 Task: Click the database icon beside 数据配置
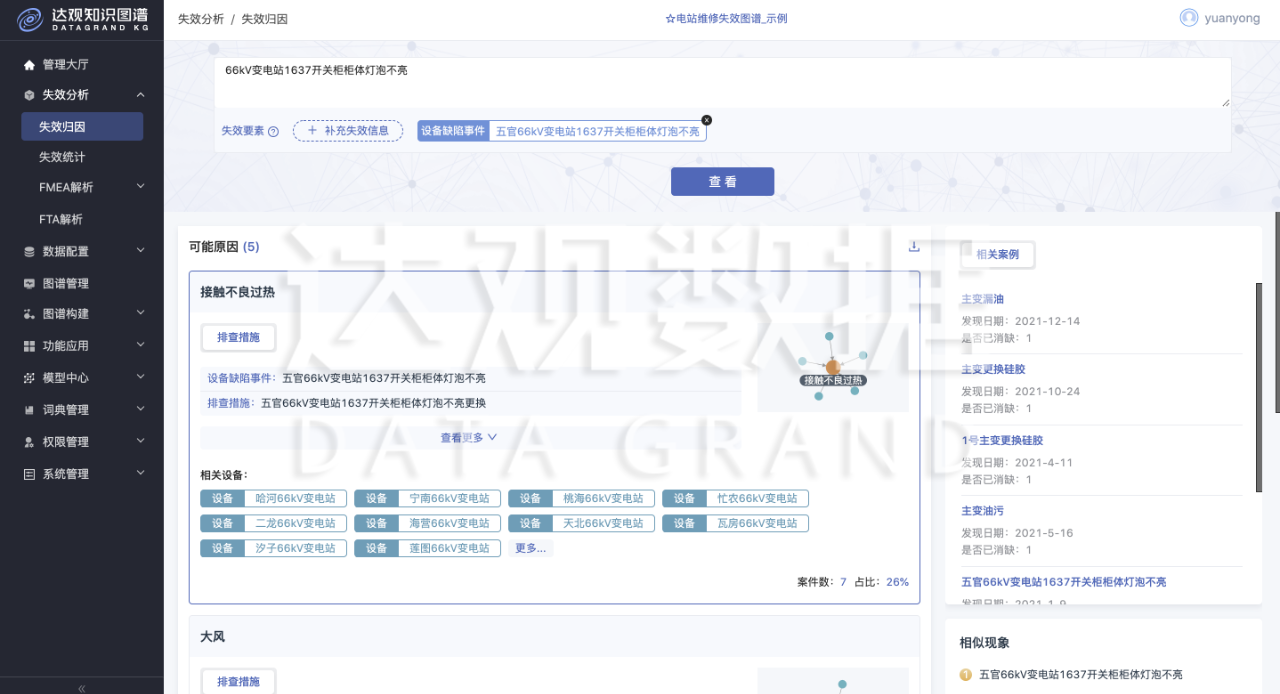click(x=29, y=251)
